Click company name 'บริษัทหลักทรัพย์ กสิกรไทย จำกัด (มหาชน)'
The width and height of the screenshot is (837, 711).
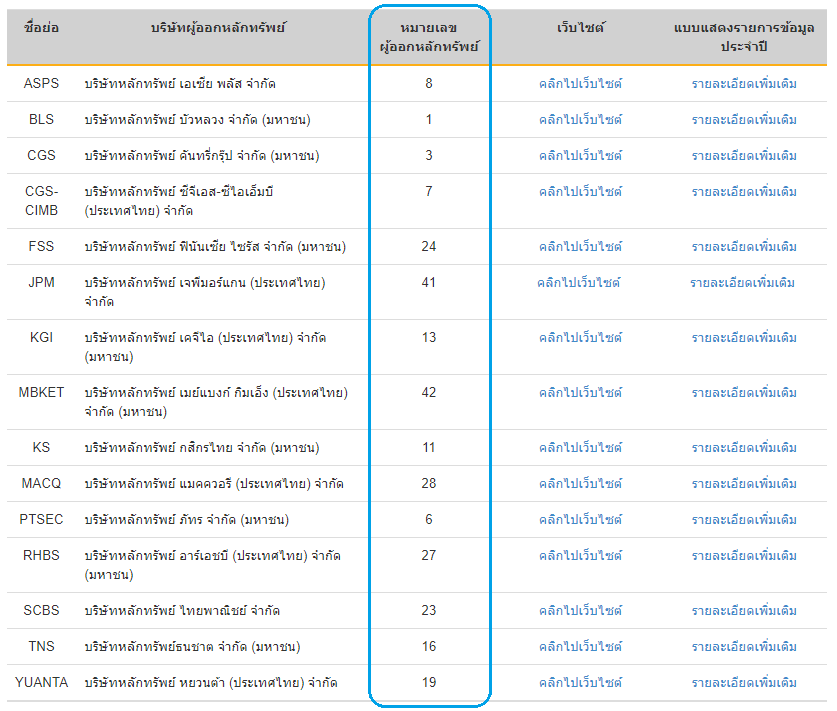point(202,448)
